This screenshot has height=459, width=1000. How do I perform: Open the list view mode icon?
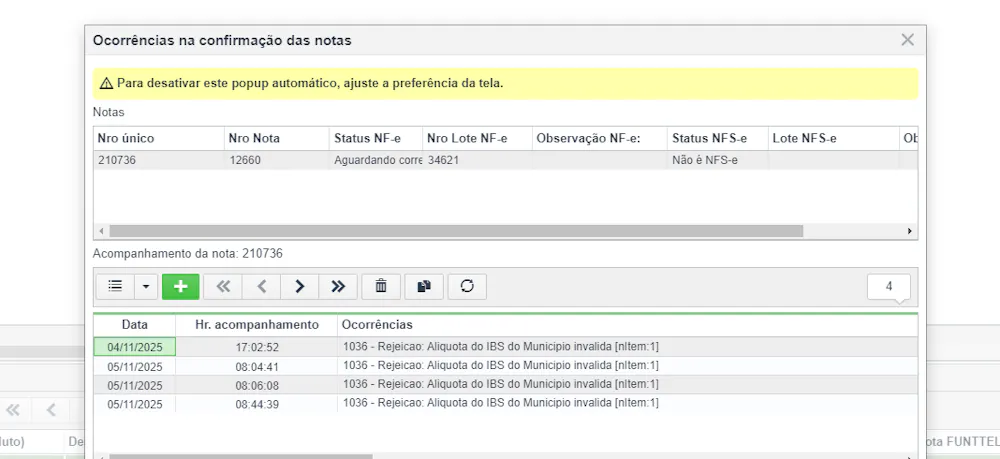tap(115, 286)
